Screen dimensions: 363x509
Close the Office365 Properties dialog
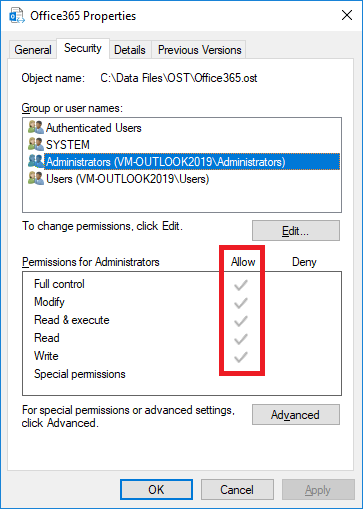[x=347, y=15]
